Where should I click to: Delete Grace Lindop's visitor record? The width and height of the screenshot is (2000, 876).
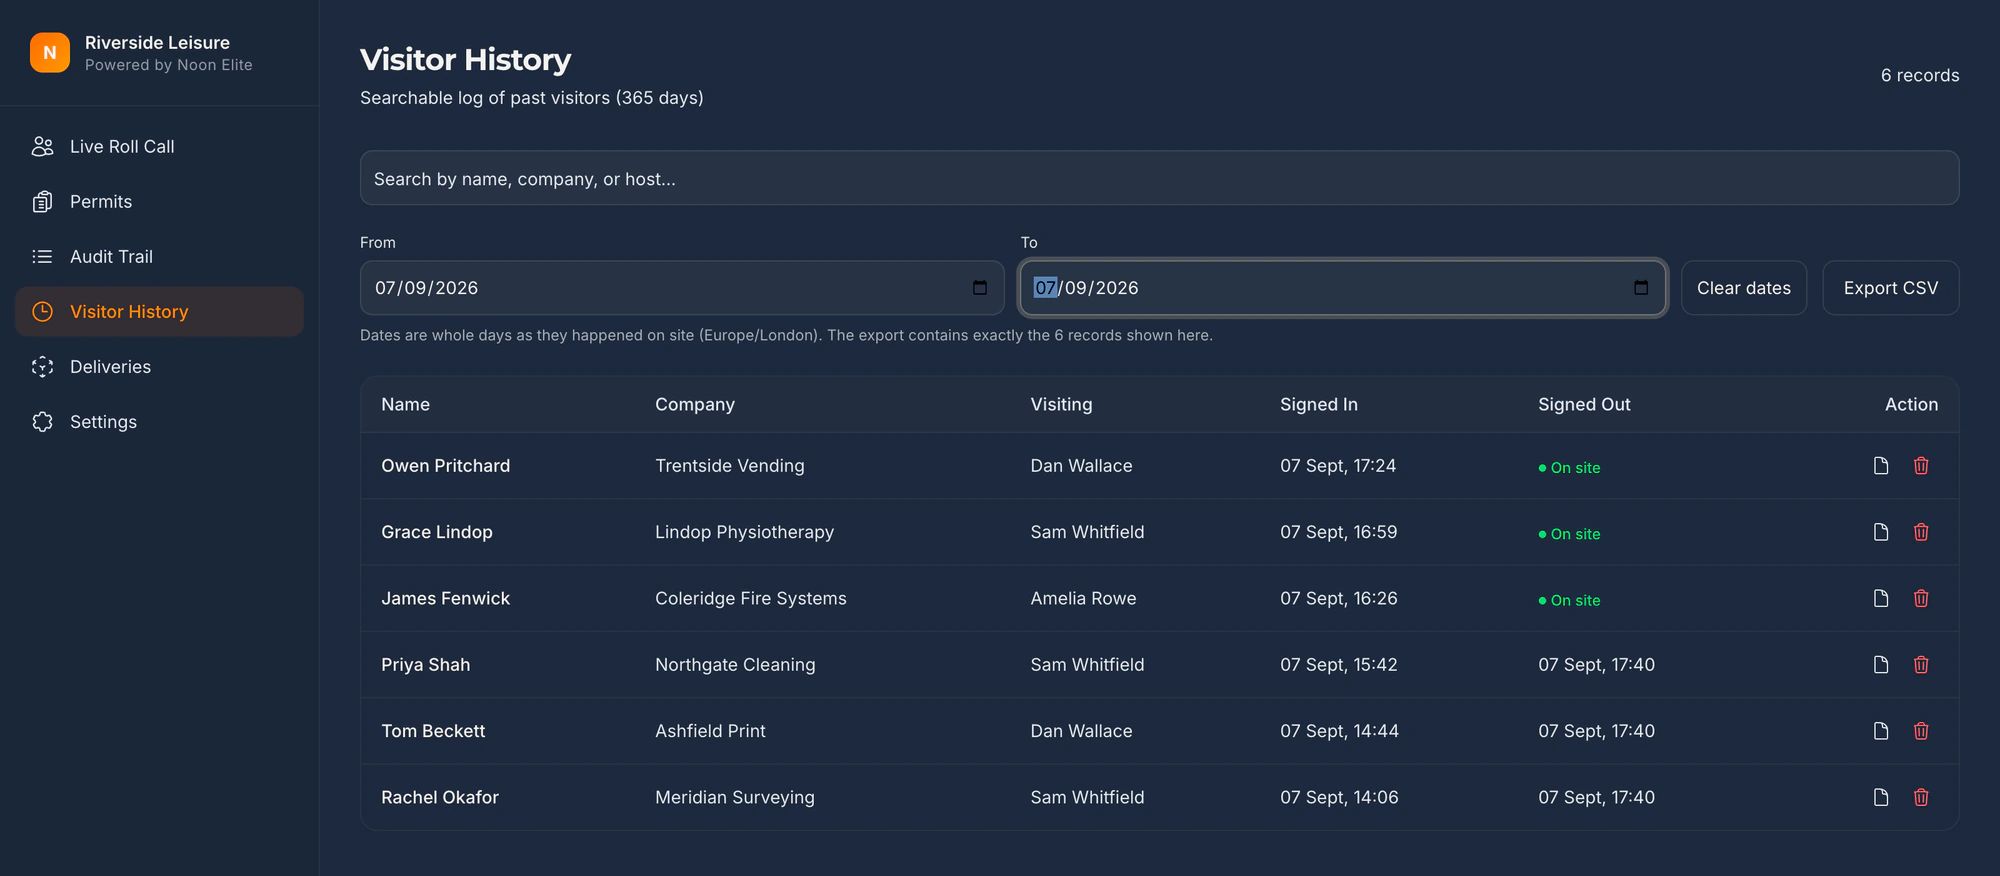(x=1921, y=532)
